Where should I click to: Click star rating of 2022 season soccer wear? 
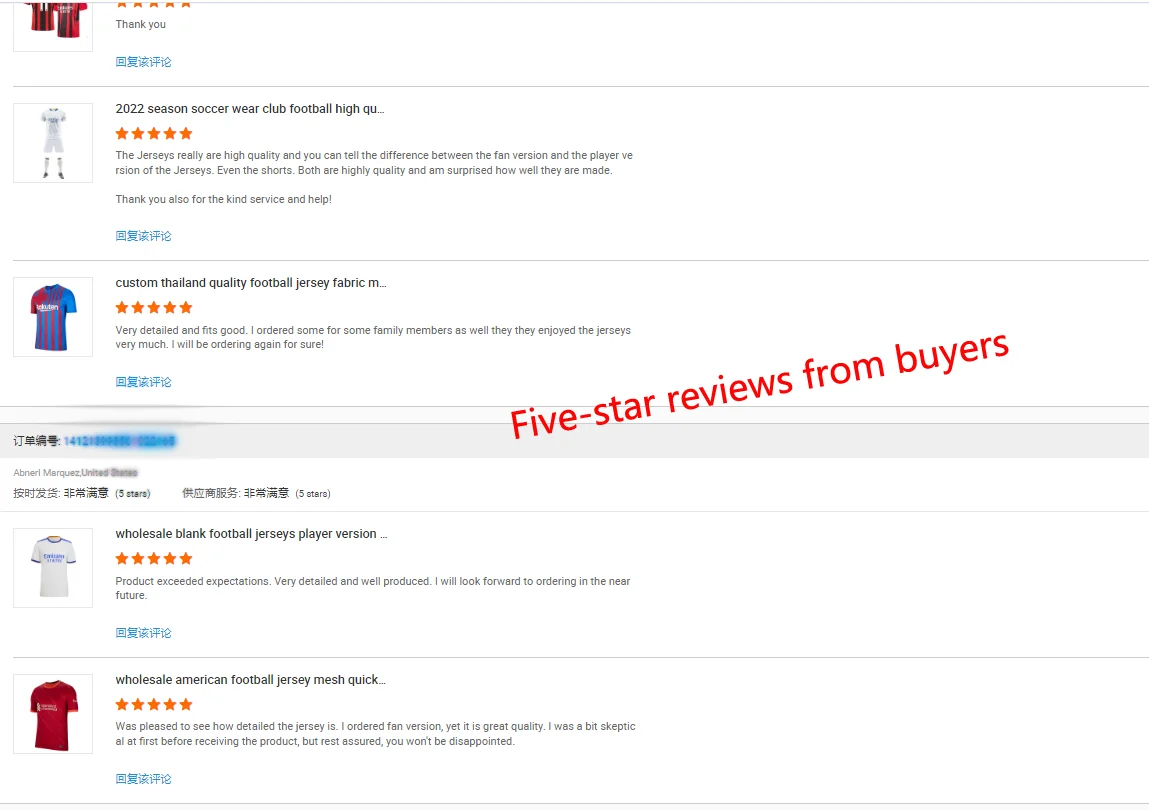[154, 133]
